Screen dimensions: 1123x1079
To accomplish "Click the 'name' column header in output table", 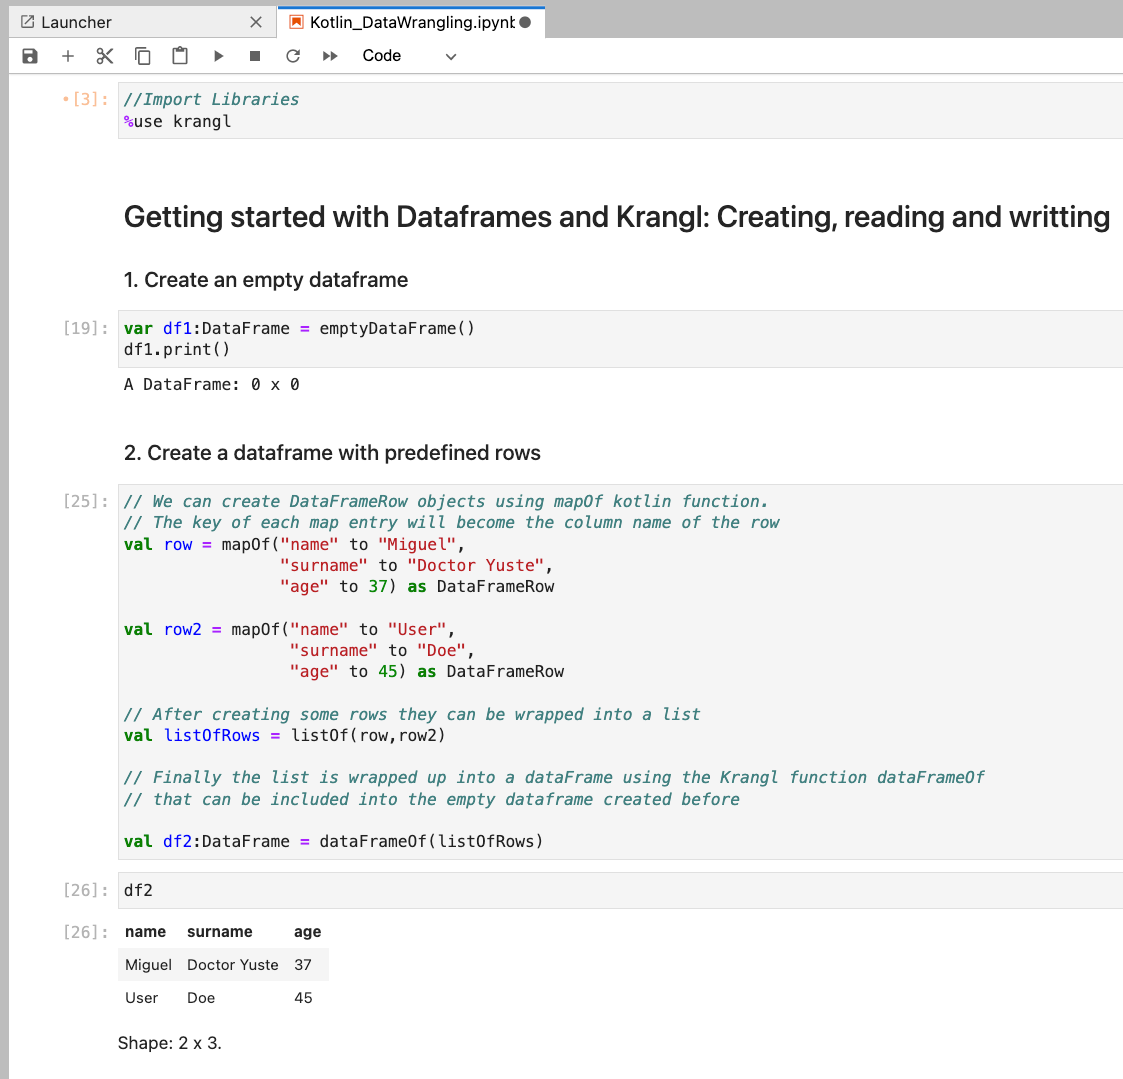I will 145,932.
